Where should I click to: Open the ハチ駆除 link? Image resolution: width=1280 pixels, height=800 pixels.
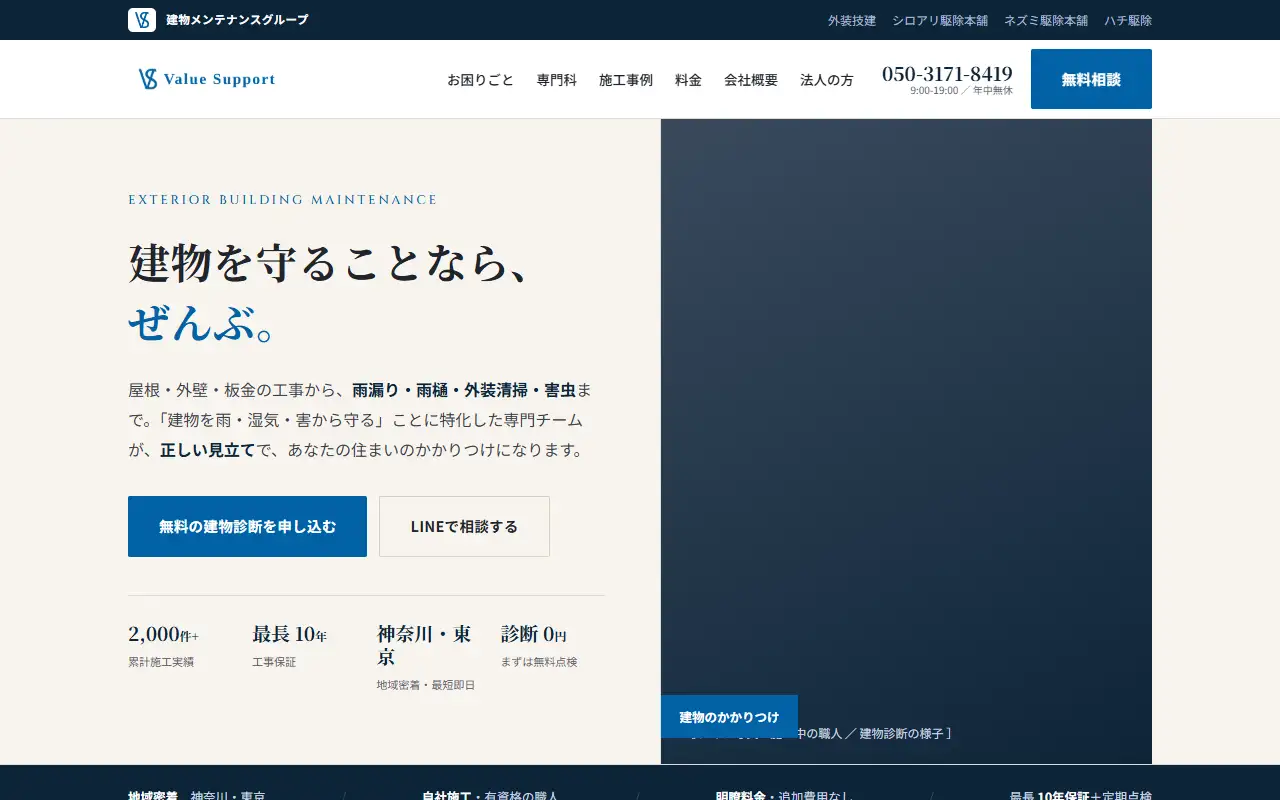1128,20
